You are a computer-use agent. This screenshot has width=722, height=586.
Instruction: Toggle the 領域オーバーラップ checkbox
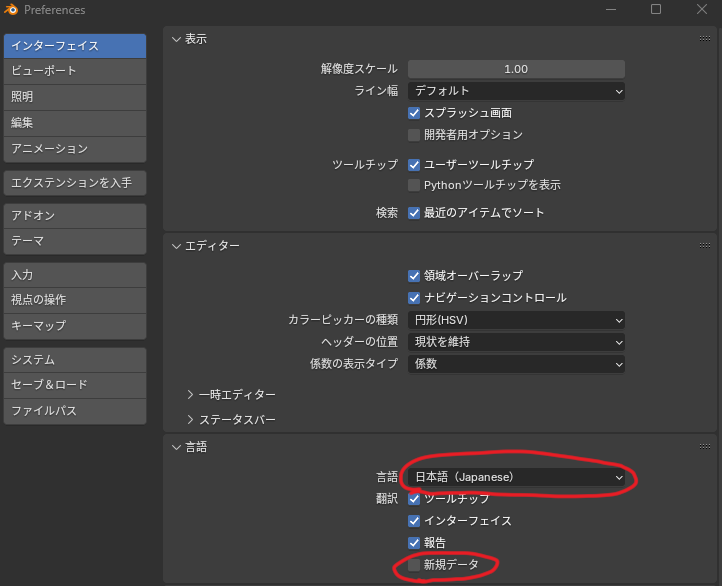point(414,276)
